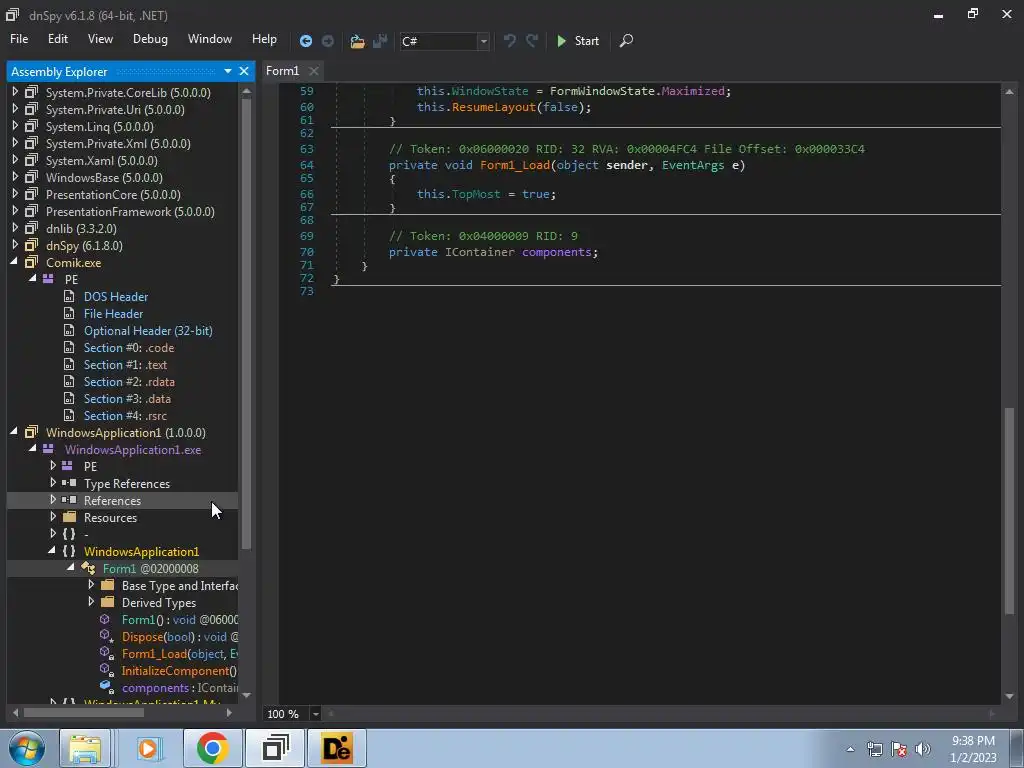This screenshot has width=1024, height=768.
Task: Click the Navigate Backward arrow in toolbar
Action: (306, 41)
